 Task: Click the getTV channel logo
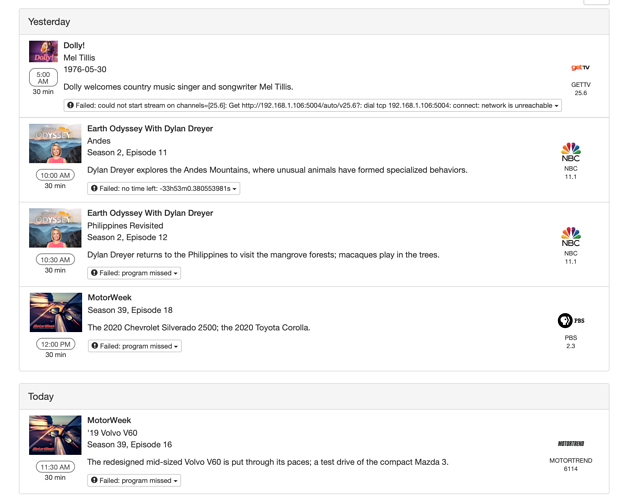click(580, 68)
